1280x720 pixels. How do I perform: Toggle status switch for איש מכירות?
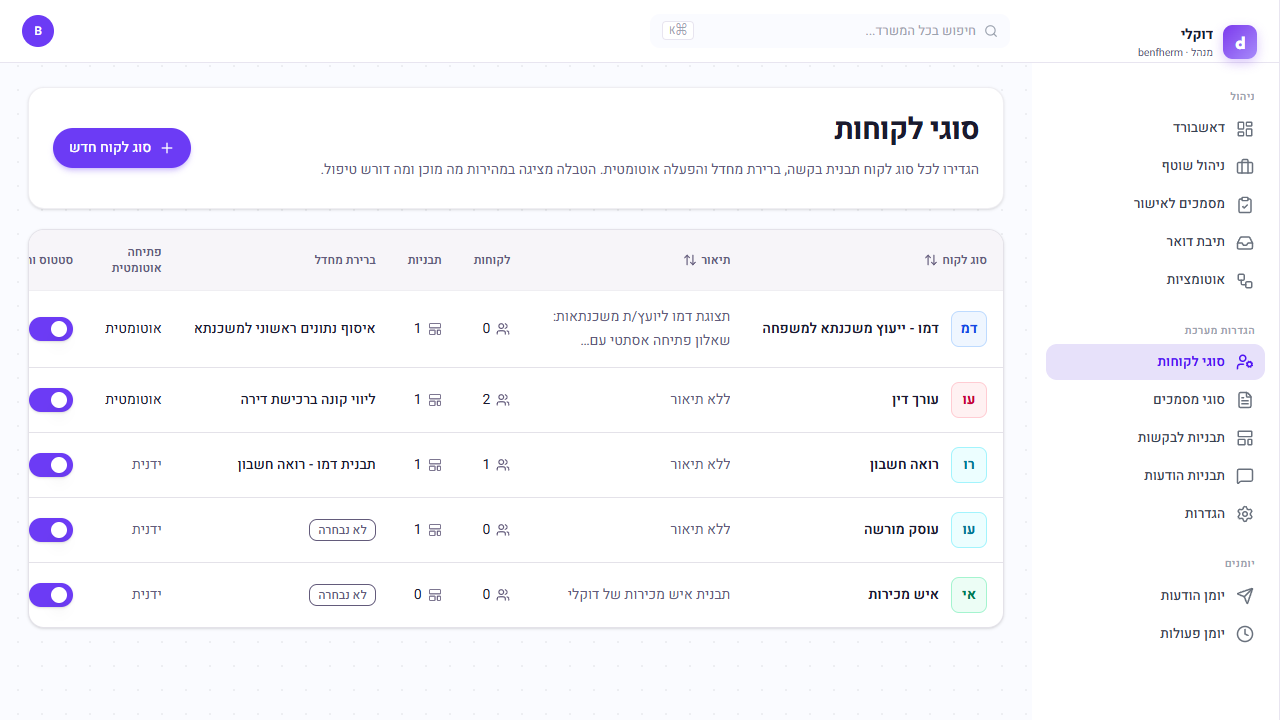(x=51, y=595)
